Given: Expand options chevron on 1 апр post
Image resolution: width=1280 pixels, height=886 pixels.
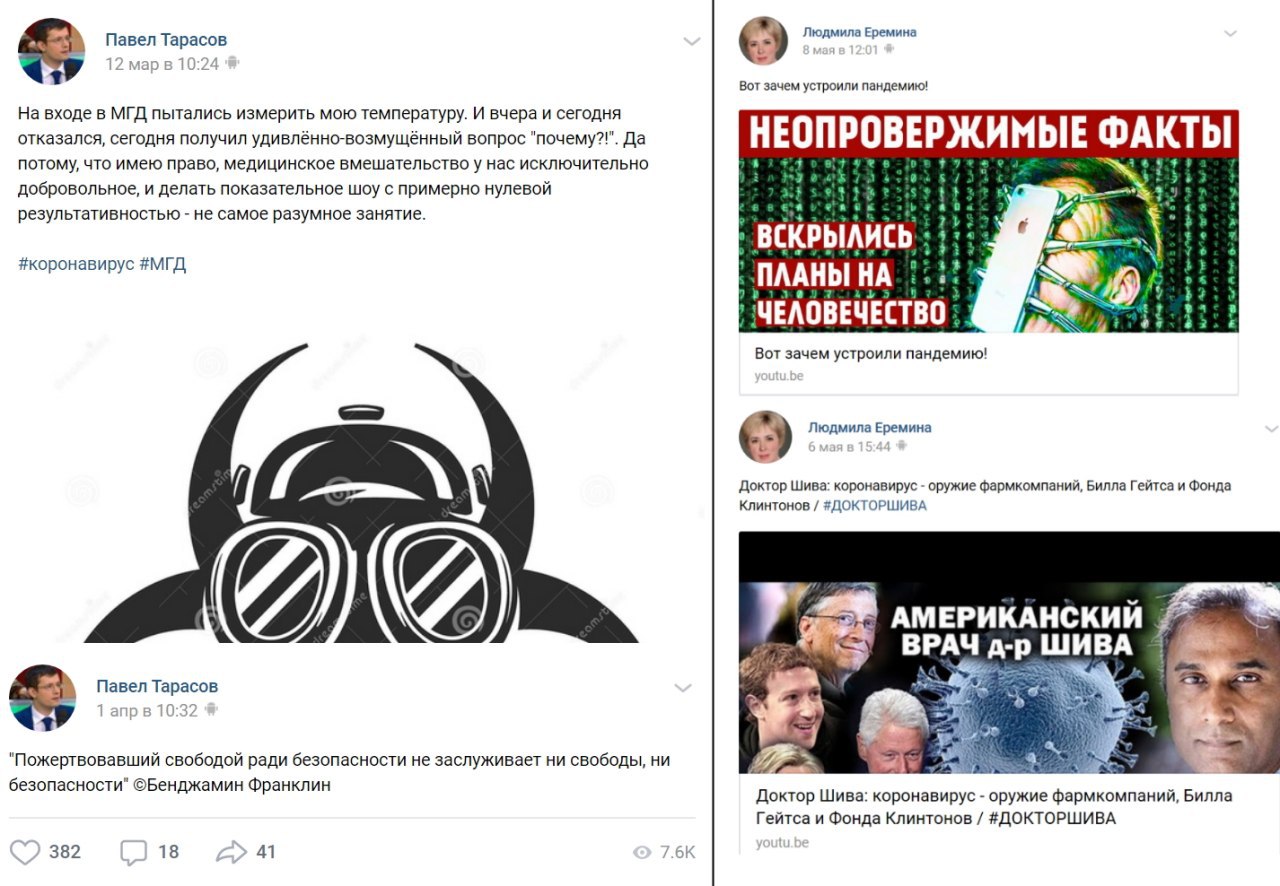Looking at the screenshot, I should click(683, 688).
